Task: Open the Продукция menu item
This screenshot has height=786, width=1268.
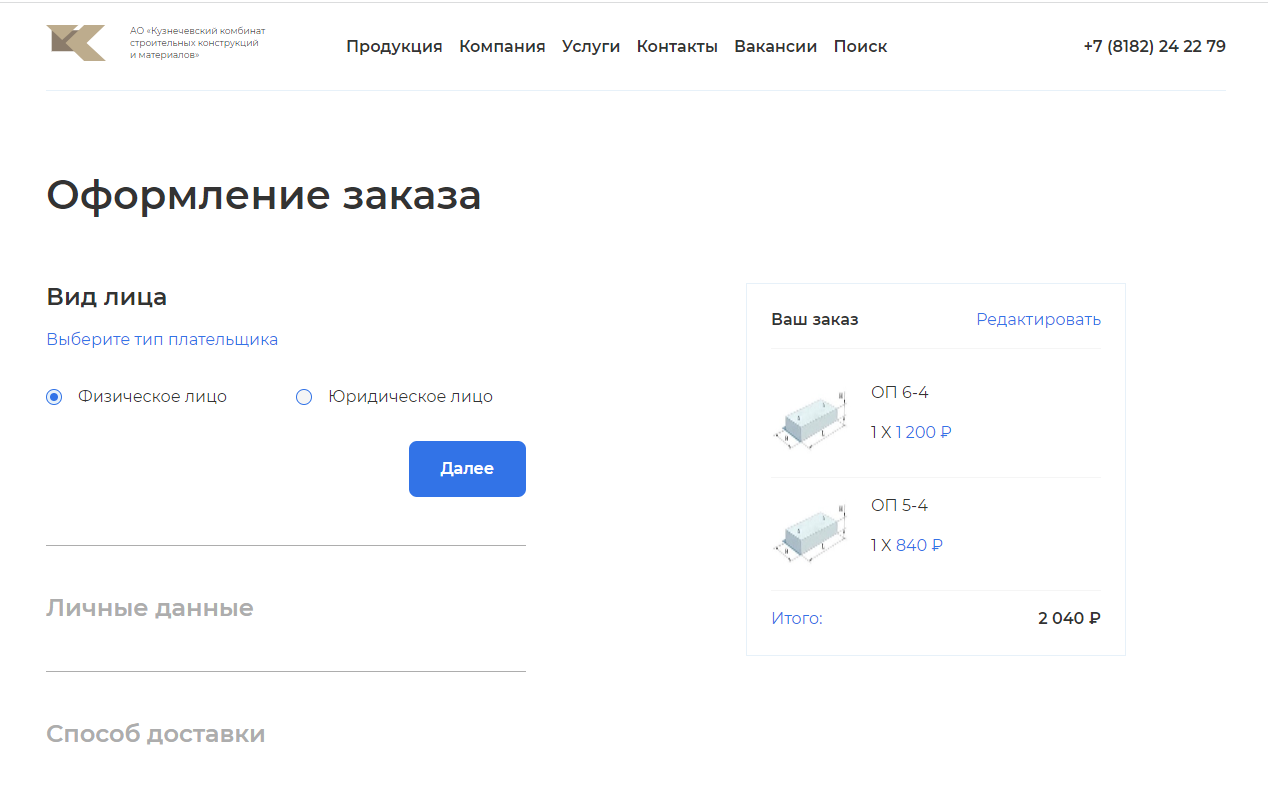Action: [x=394, y=46]
